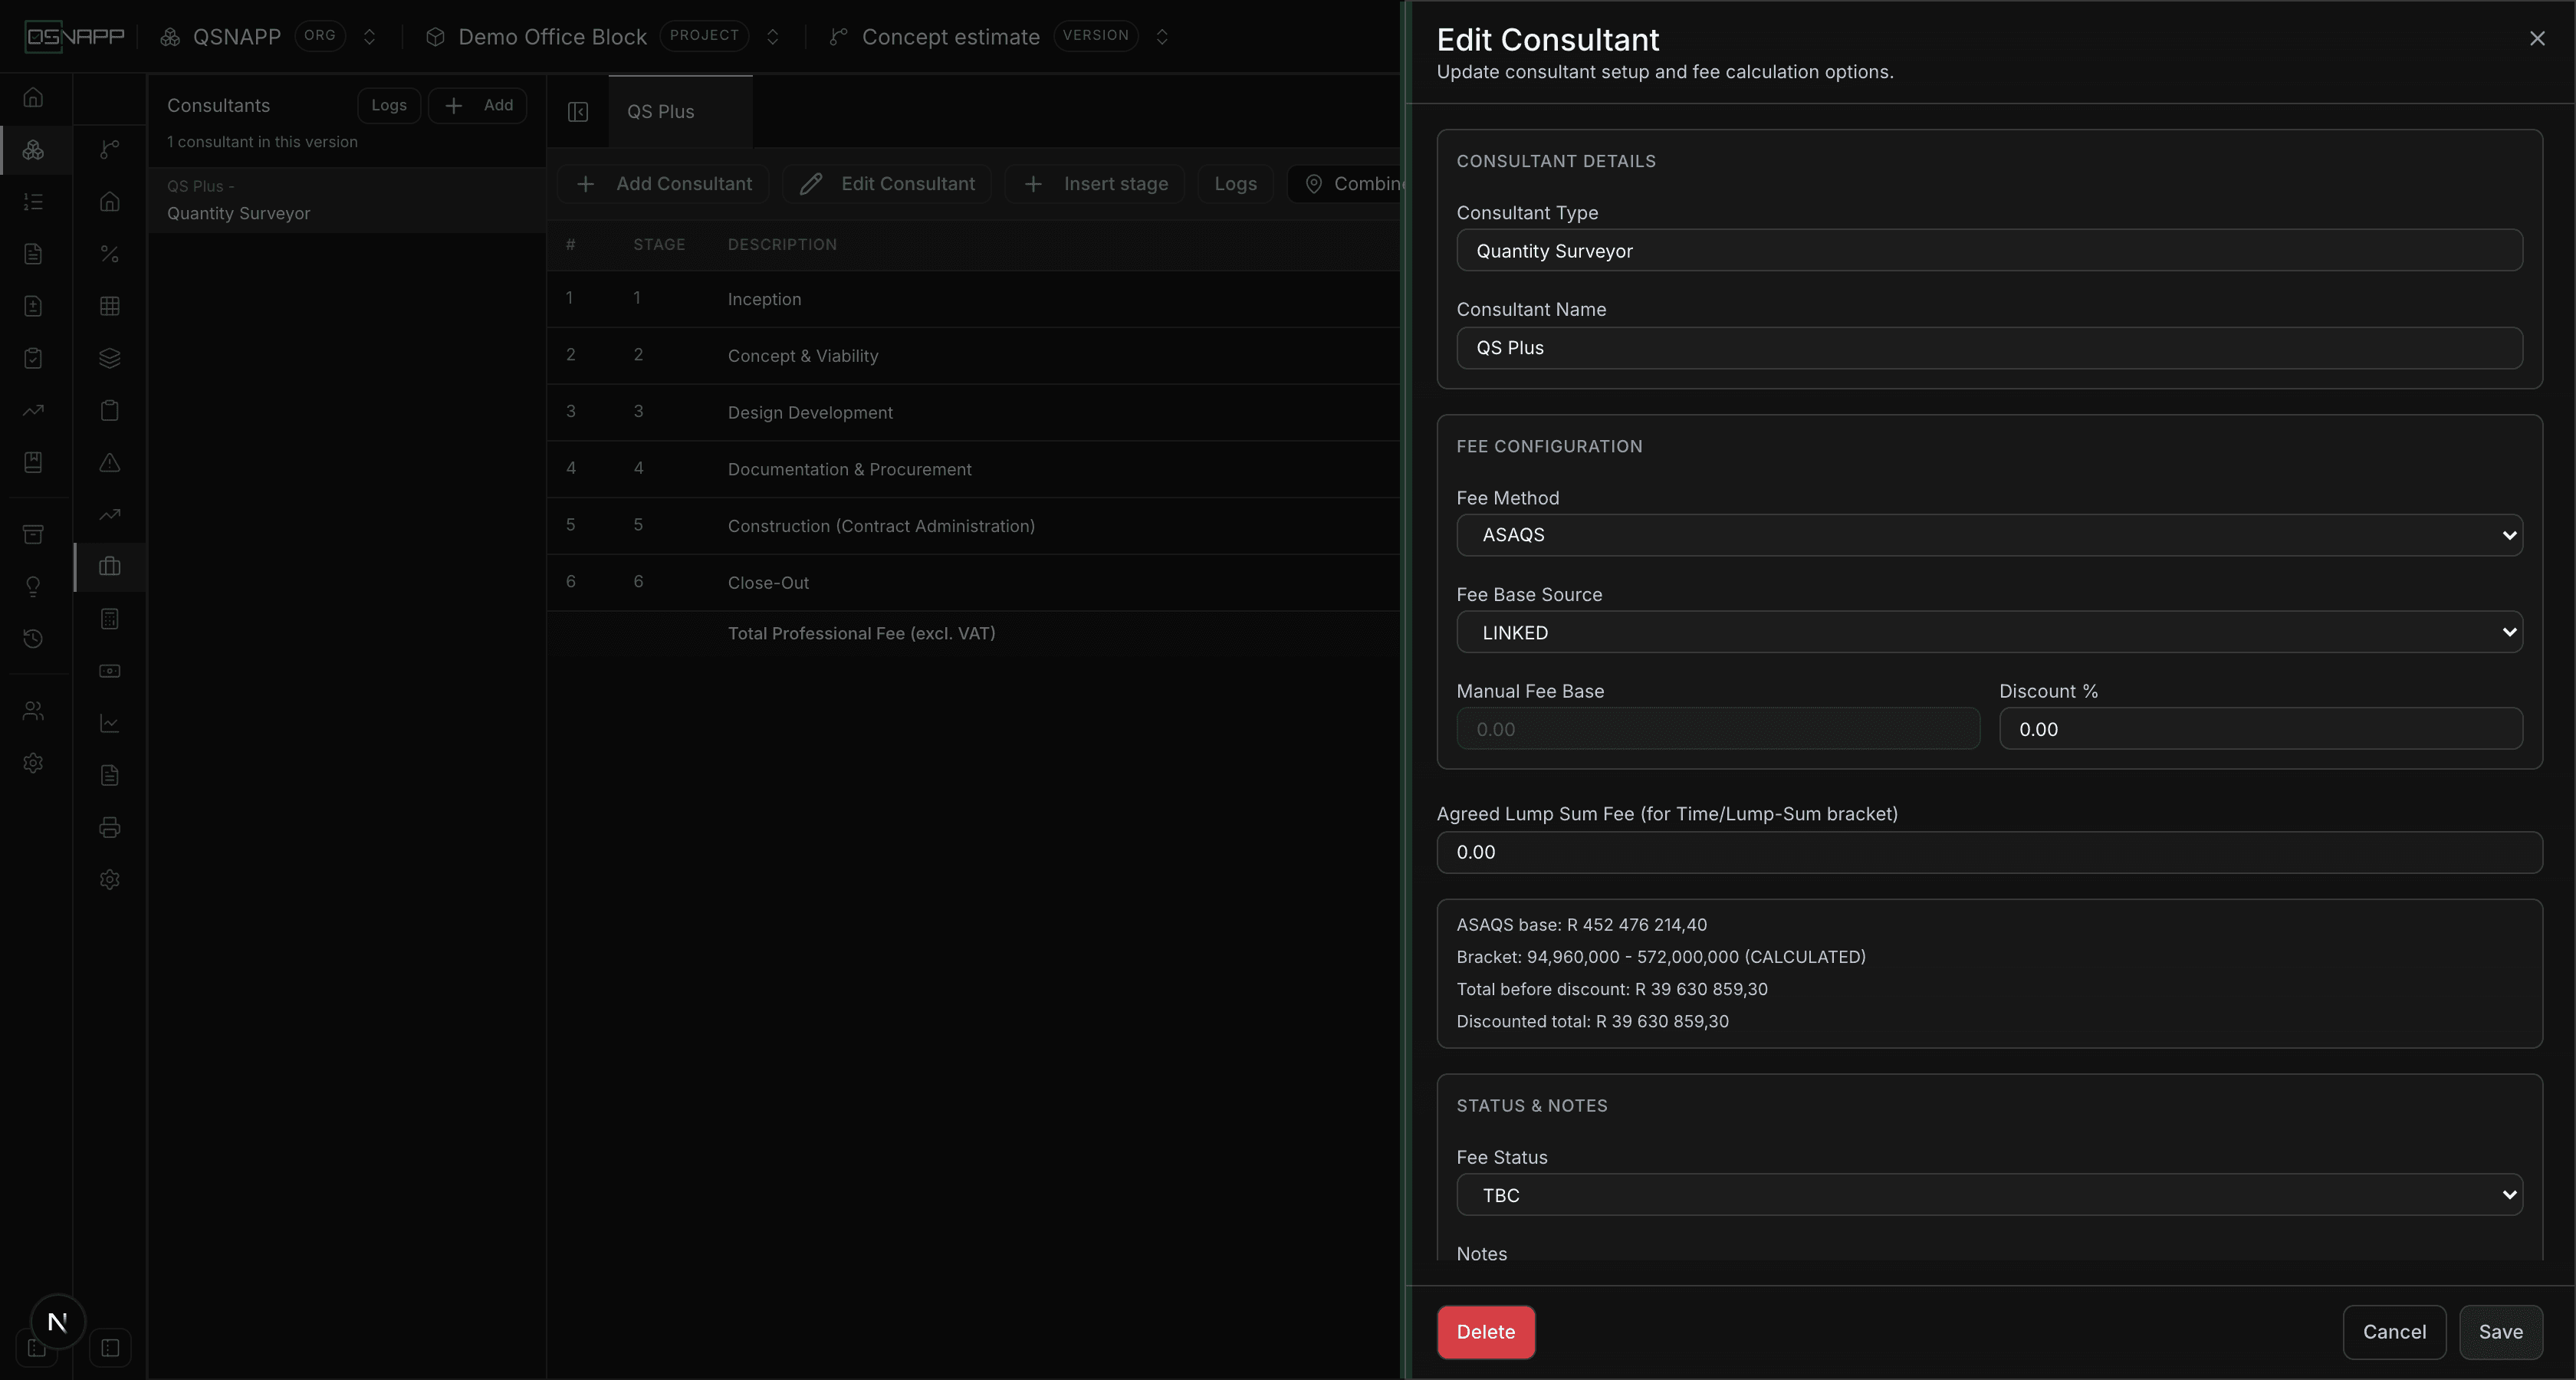Open the warning triangle risks icon
Image resolution: width=2576 pixels, height=1380 pixels.
[x=110, y=462]
